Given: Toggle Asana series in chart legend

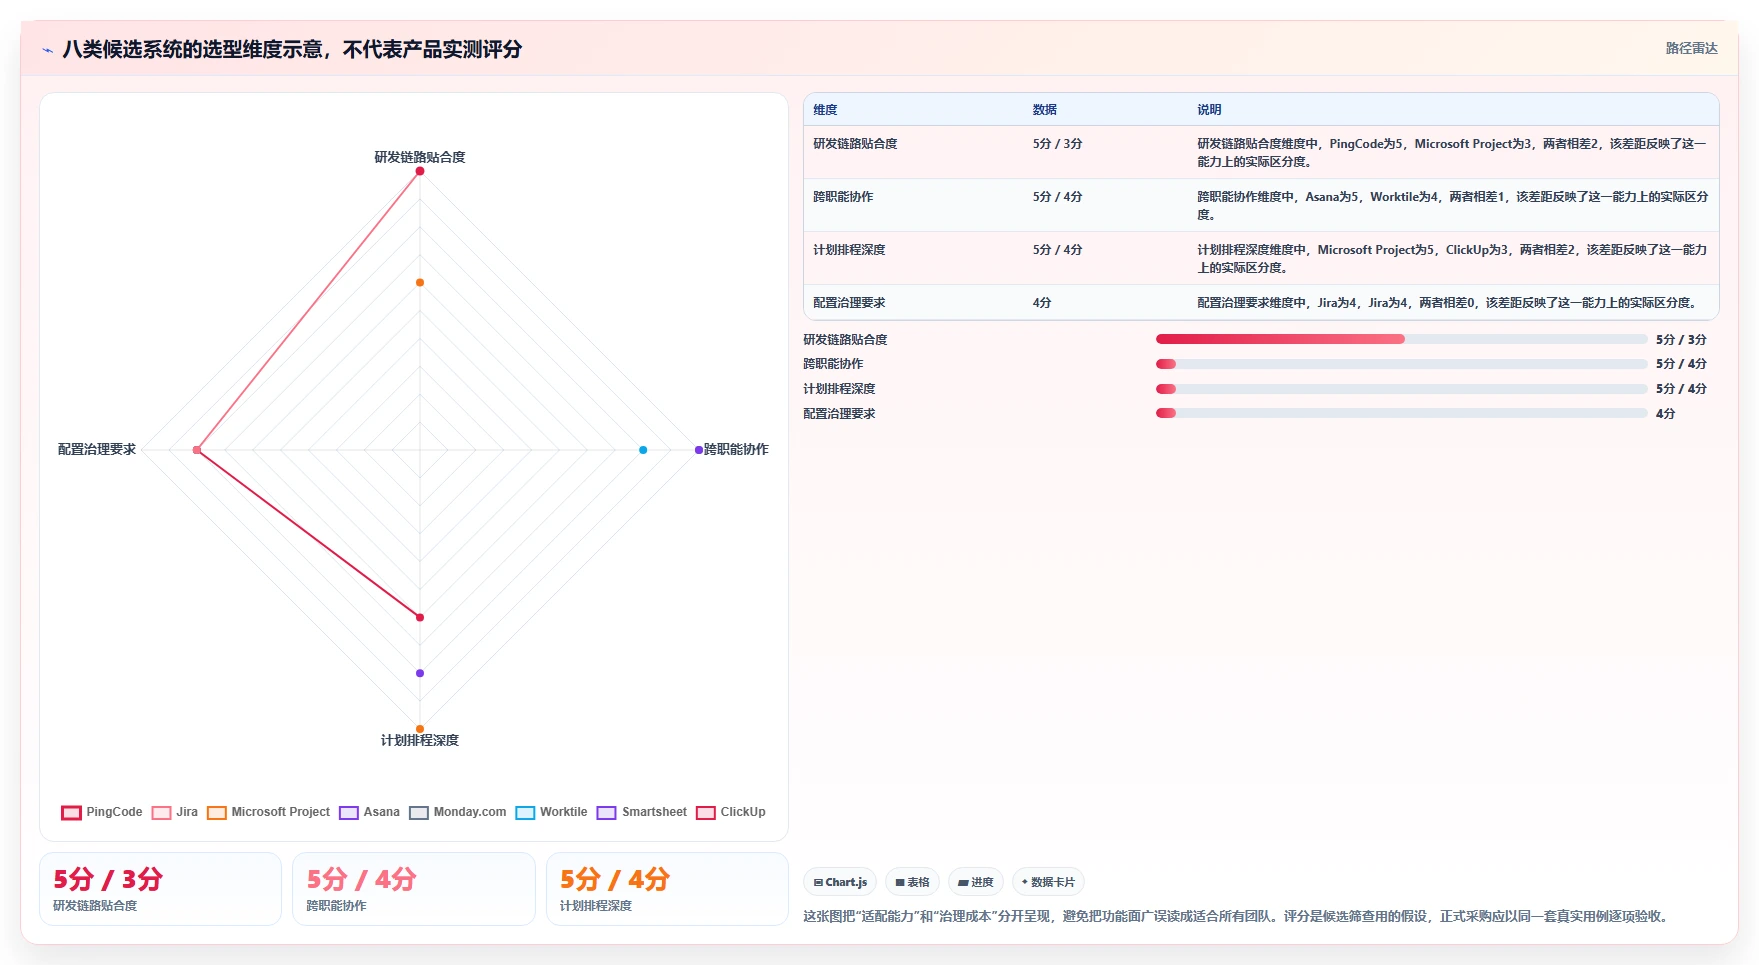Looking at the screenshot, I should click(369, 812).
